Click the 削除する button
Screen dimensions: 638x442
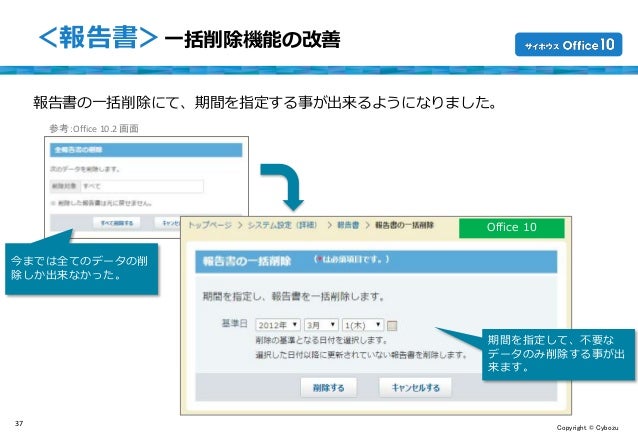tap(328, 387)
